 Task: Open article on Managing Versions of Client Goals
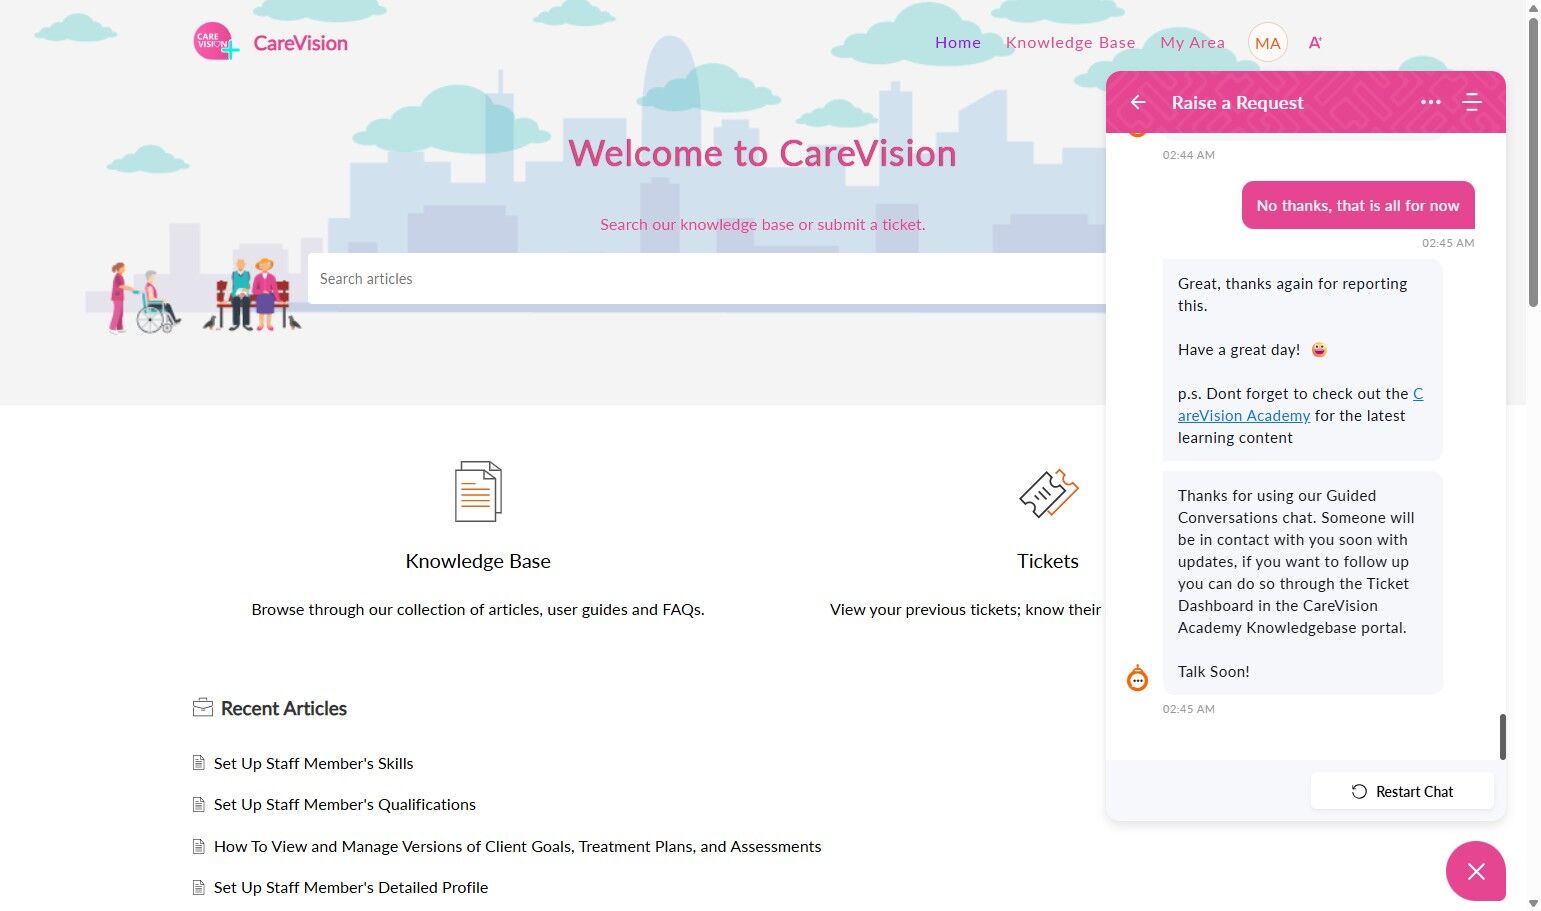(517, 846)
